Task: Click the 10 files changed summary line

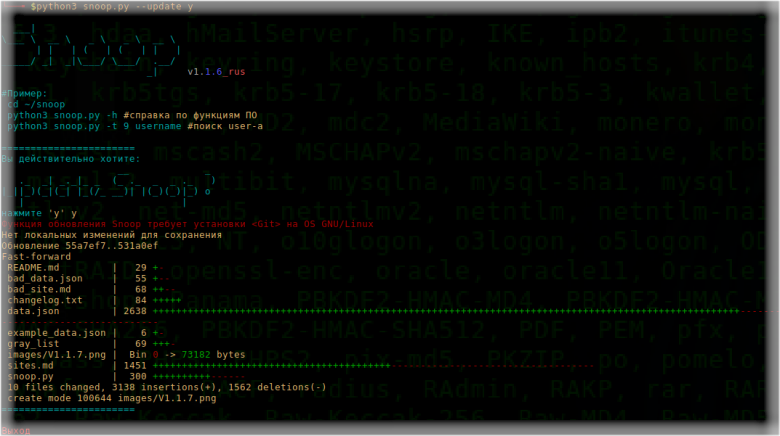Action: coord(167,388)
